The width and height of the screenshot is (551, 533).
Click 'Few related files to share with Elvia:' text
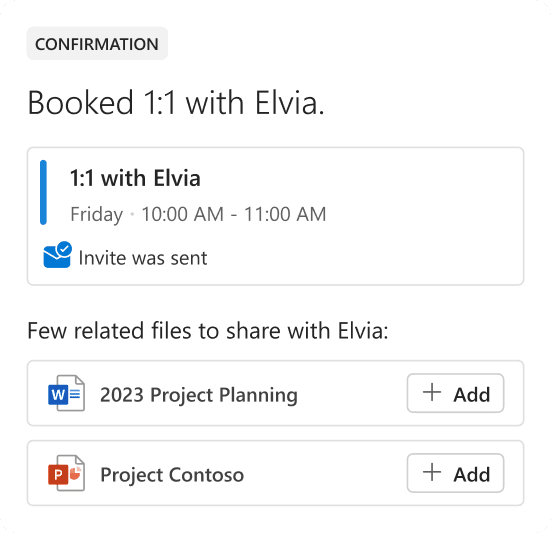point(208,331)
